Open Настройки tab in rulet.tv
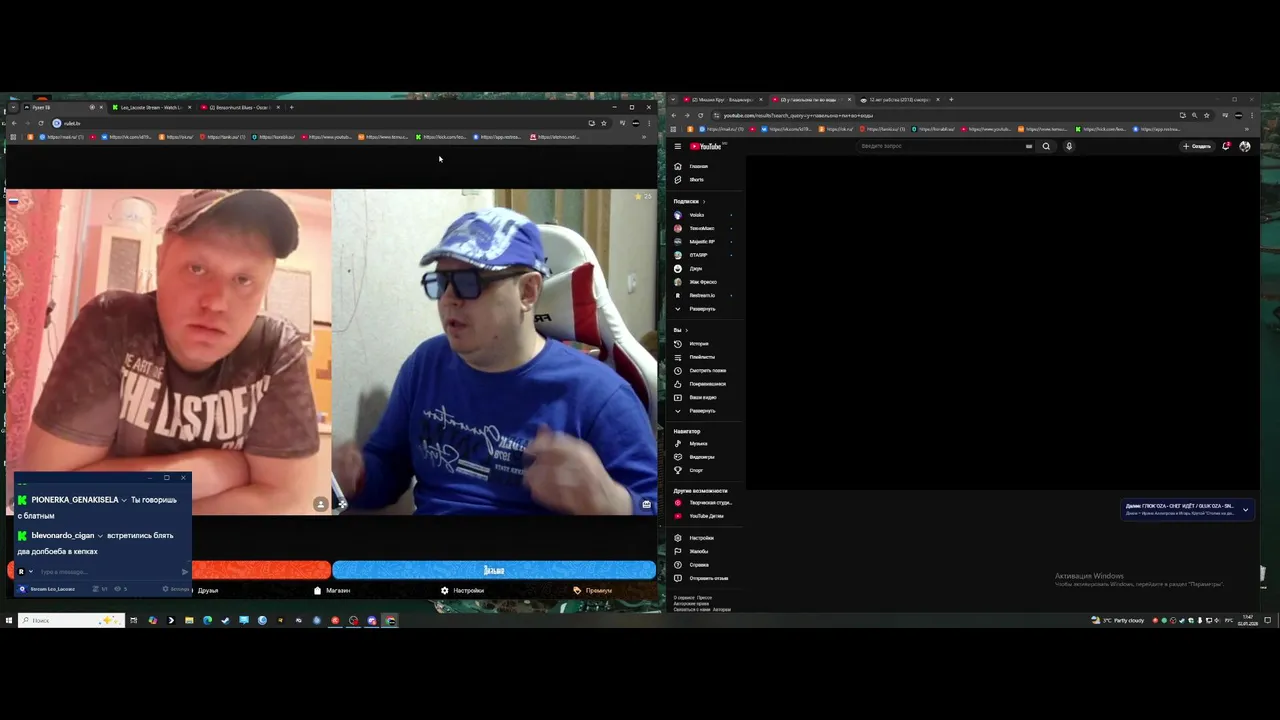Screen dimensions: 1280x720 point(462,590)
